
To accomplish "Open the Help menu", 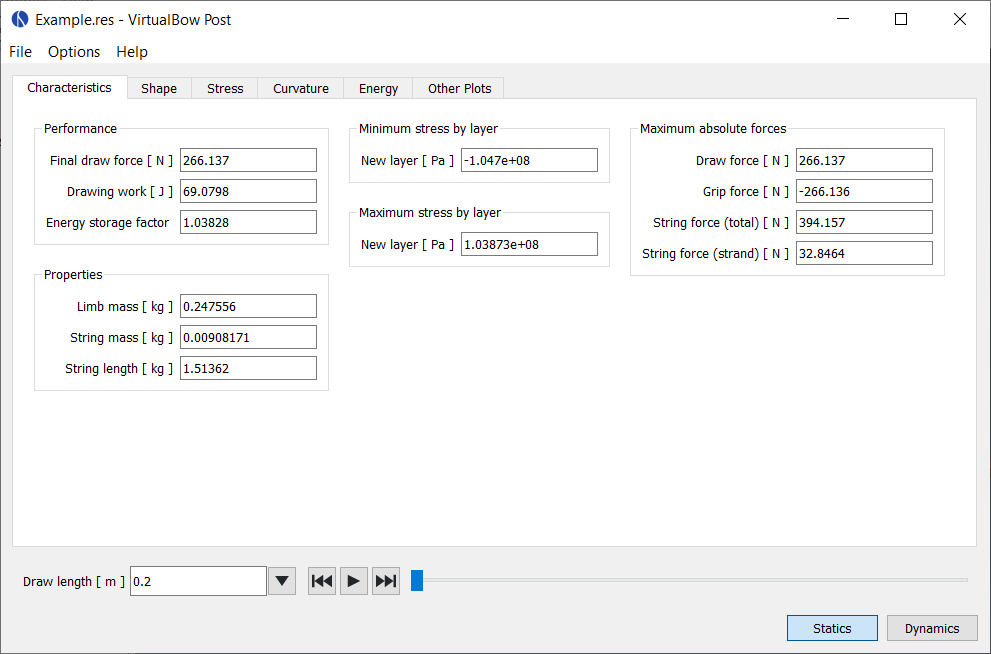I will (x=132, y=52).
